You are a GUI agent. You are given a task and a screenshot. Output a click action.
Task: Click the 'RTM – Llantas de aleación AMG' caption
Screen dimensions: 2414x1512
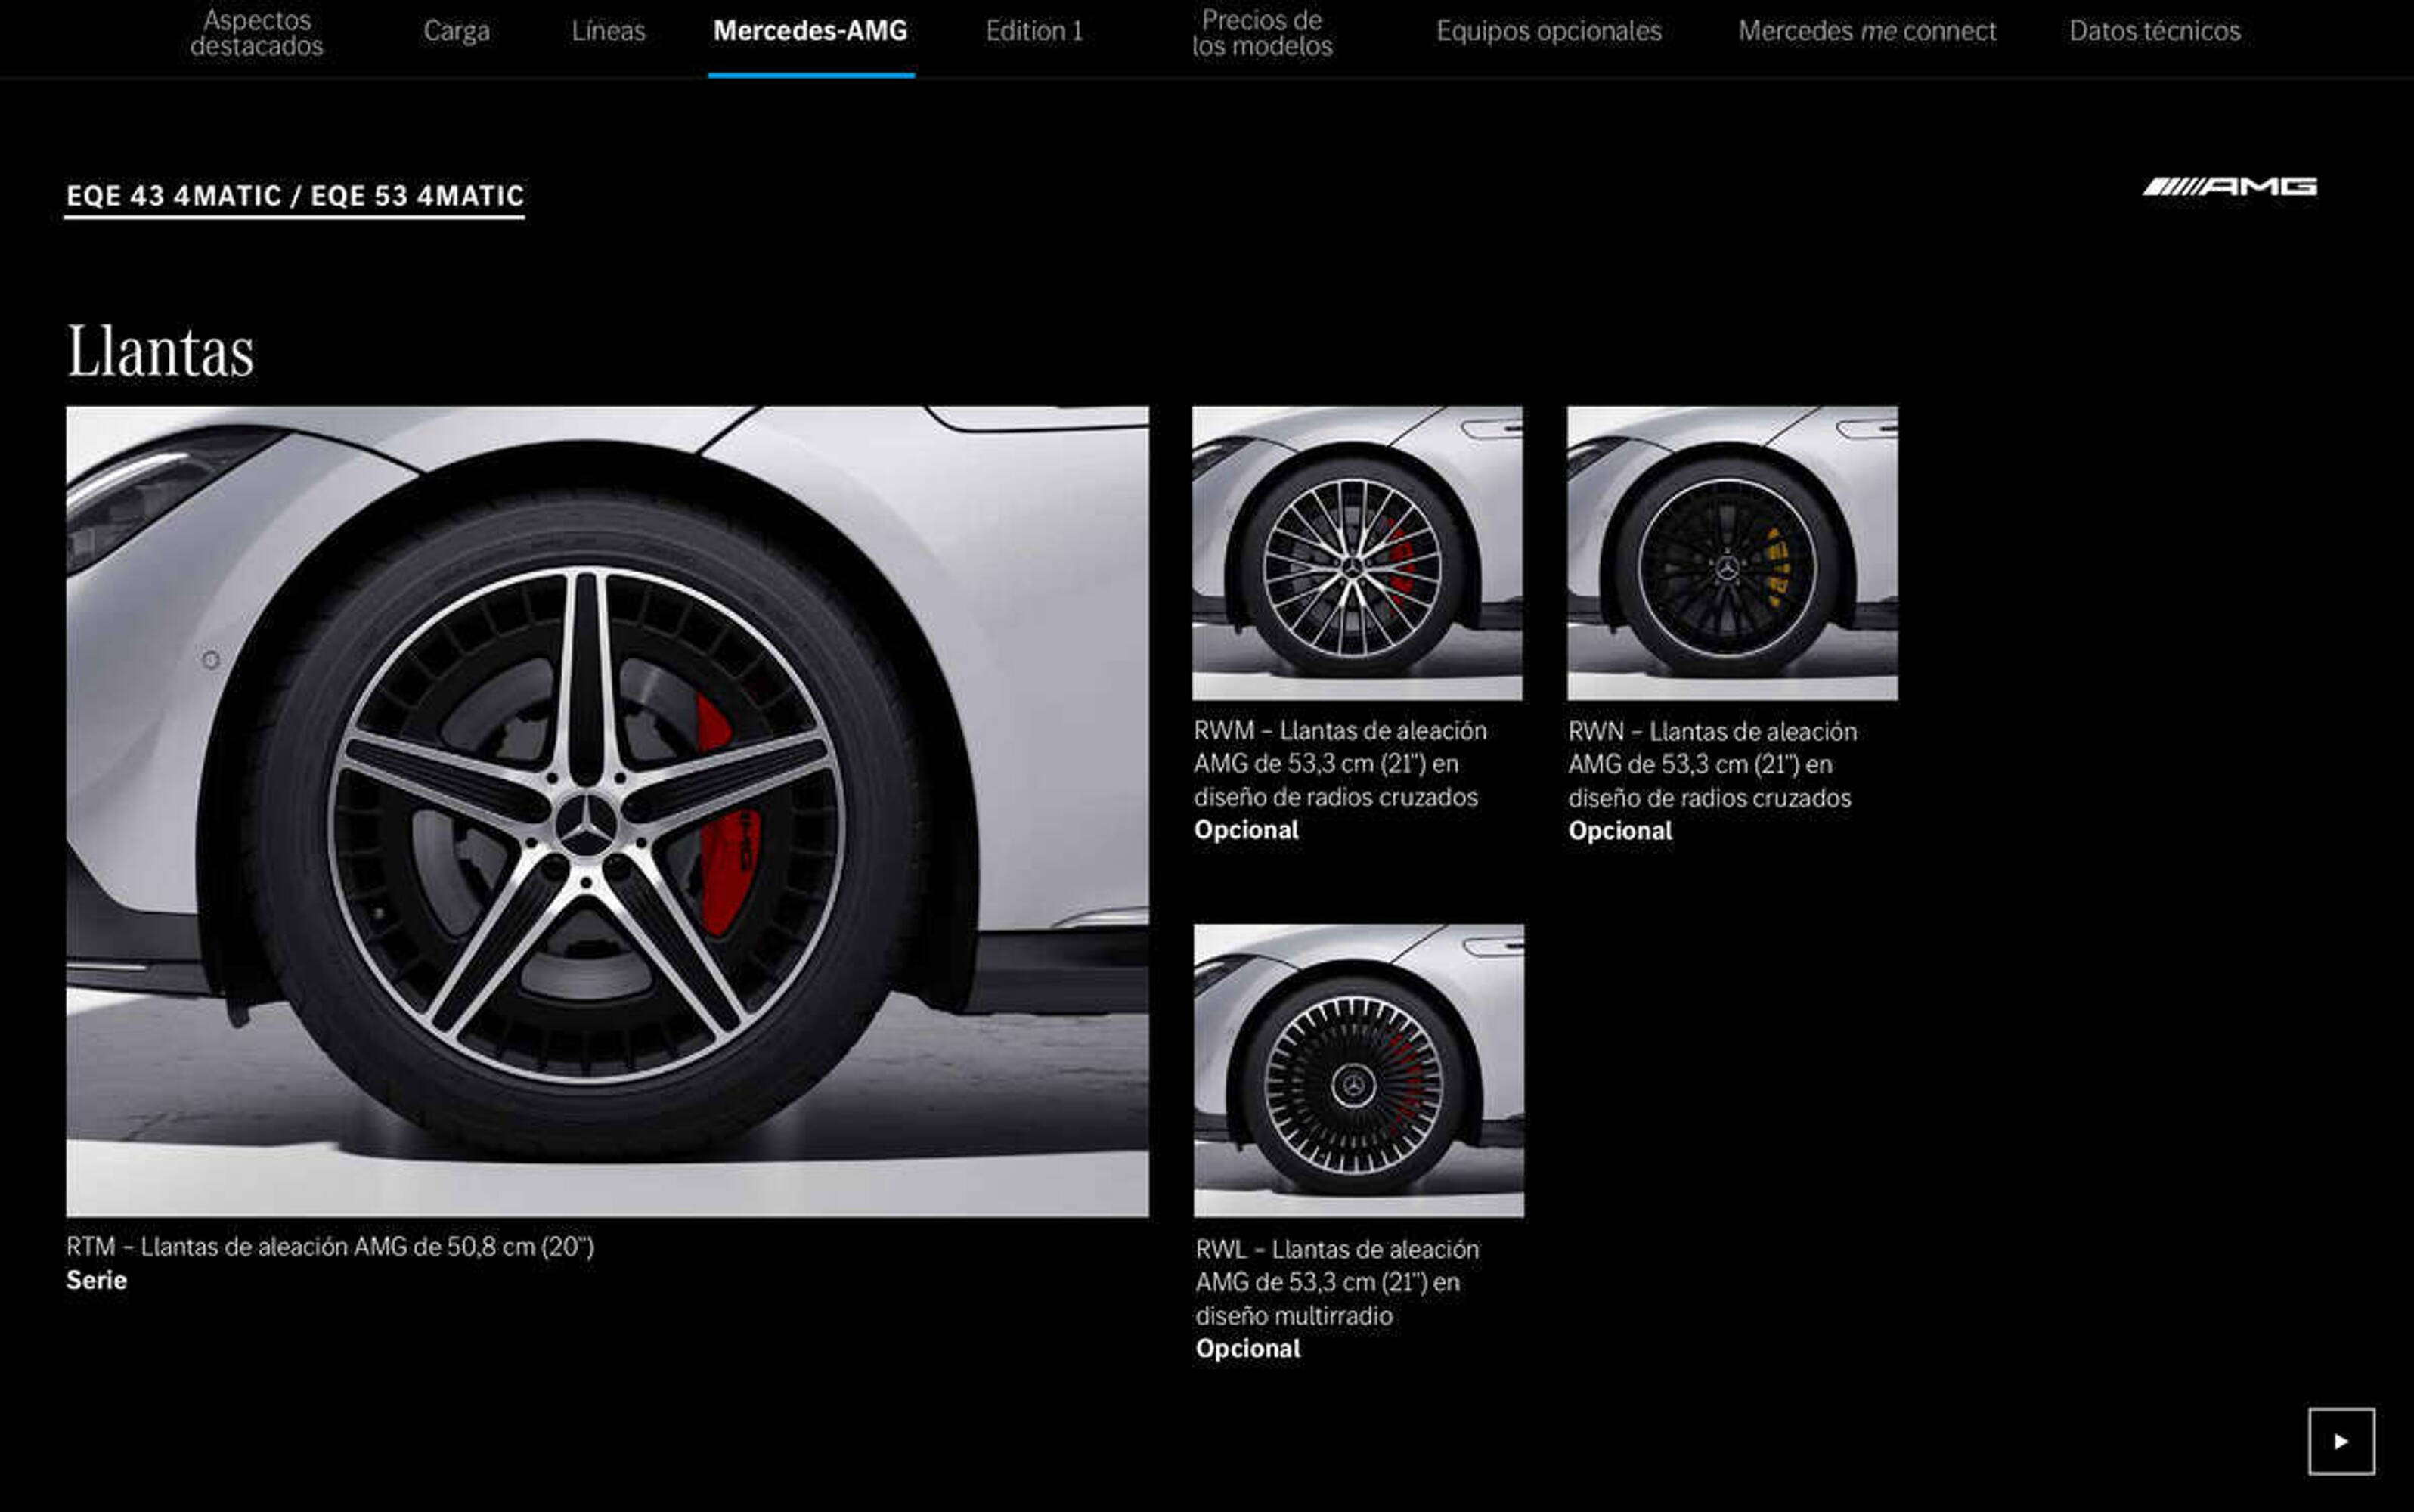[330, 1247]
